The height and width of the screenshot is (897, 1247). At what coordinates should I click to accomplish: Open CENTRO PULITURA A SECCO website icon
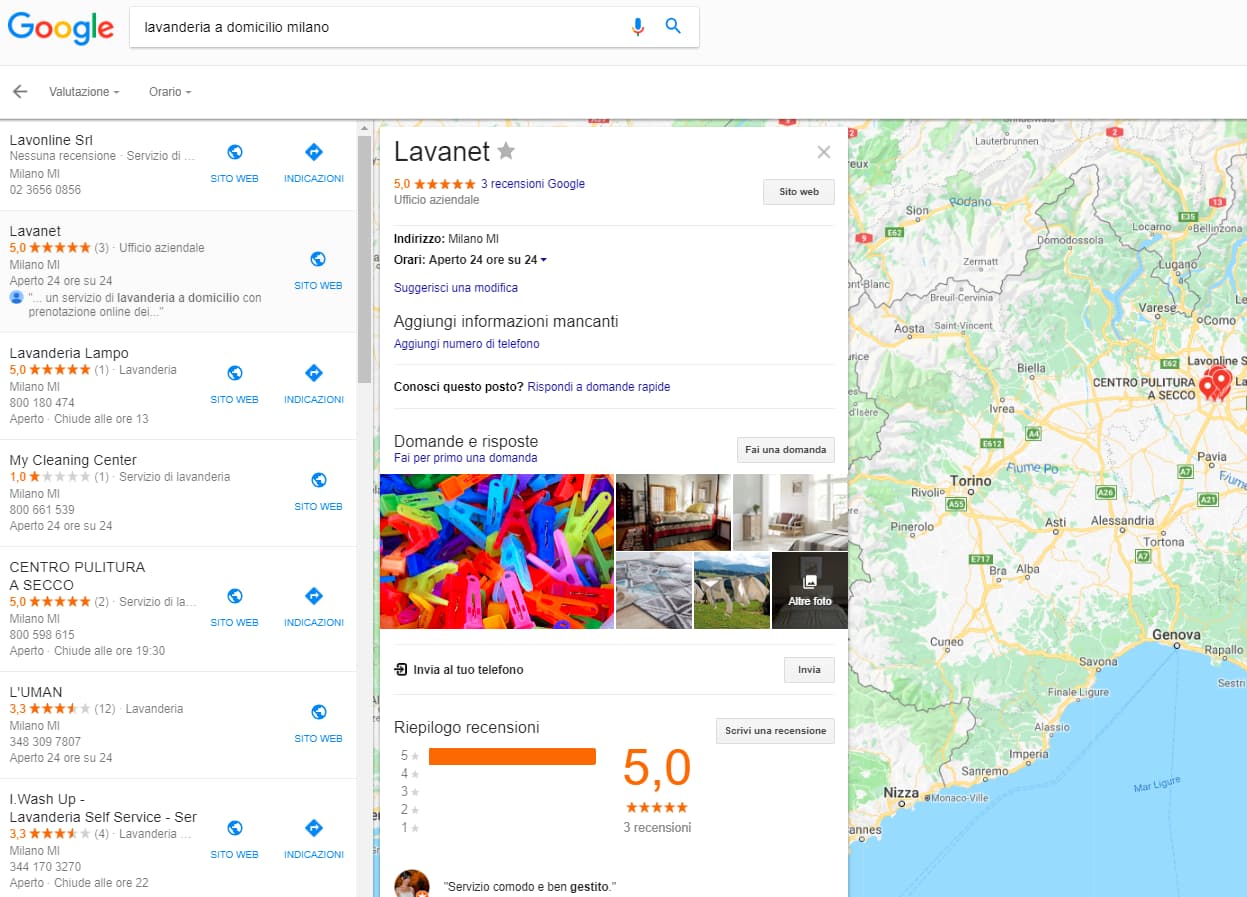[234, 596]
